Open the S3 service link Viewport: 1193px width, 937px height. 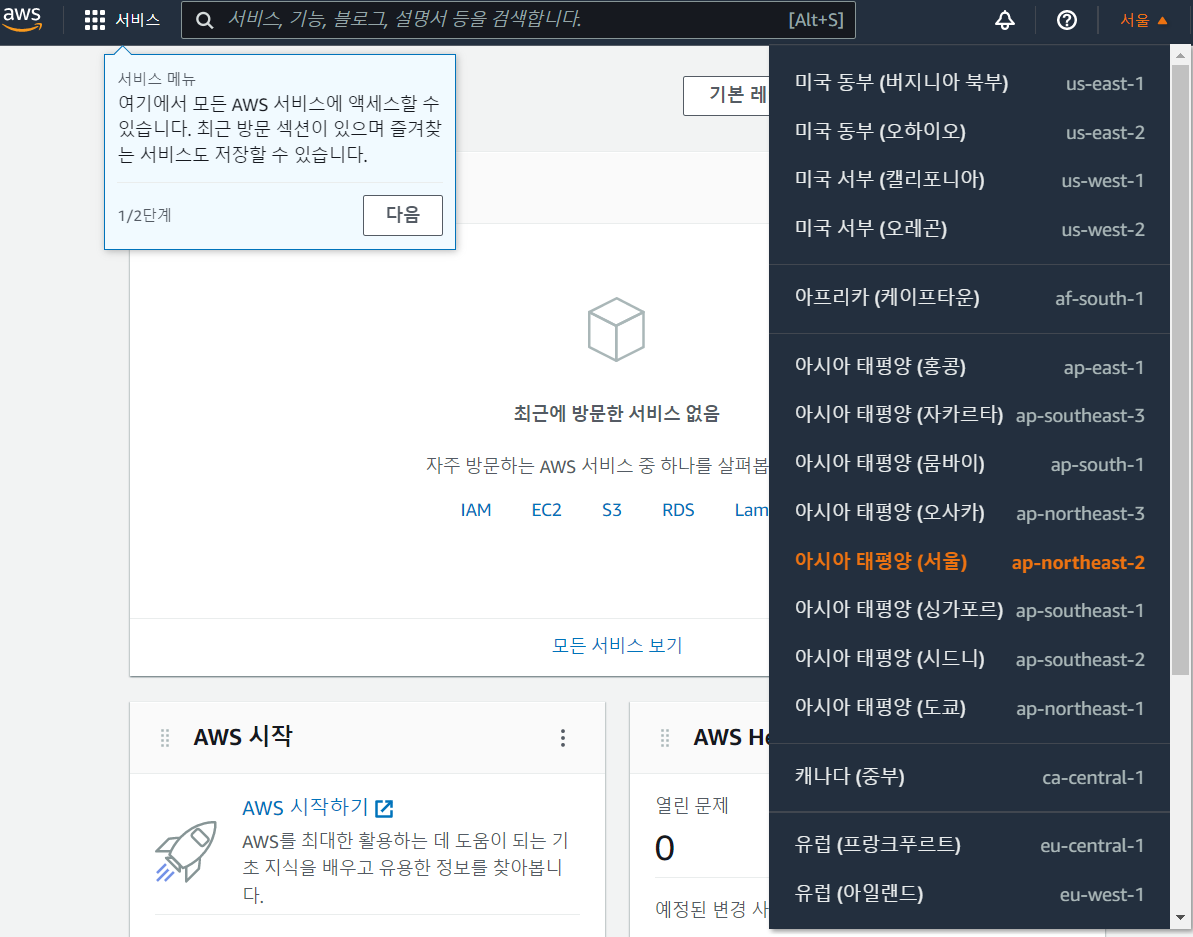click(612, 510)
